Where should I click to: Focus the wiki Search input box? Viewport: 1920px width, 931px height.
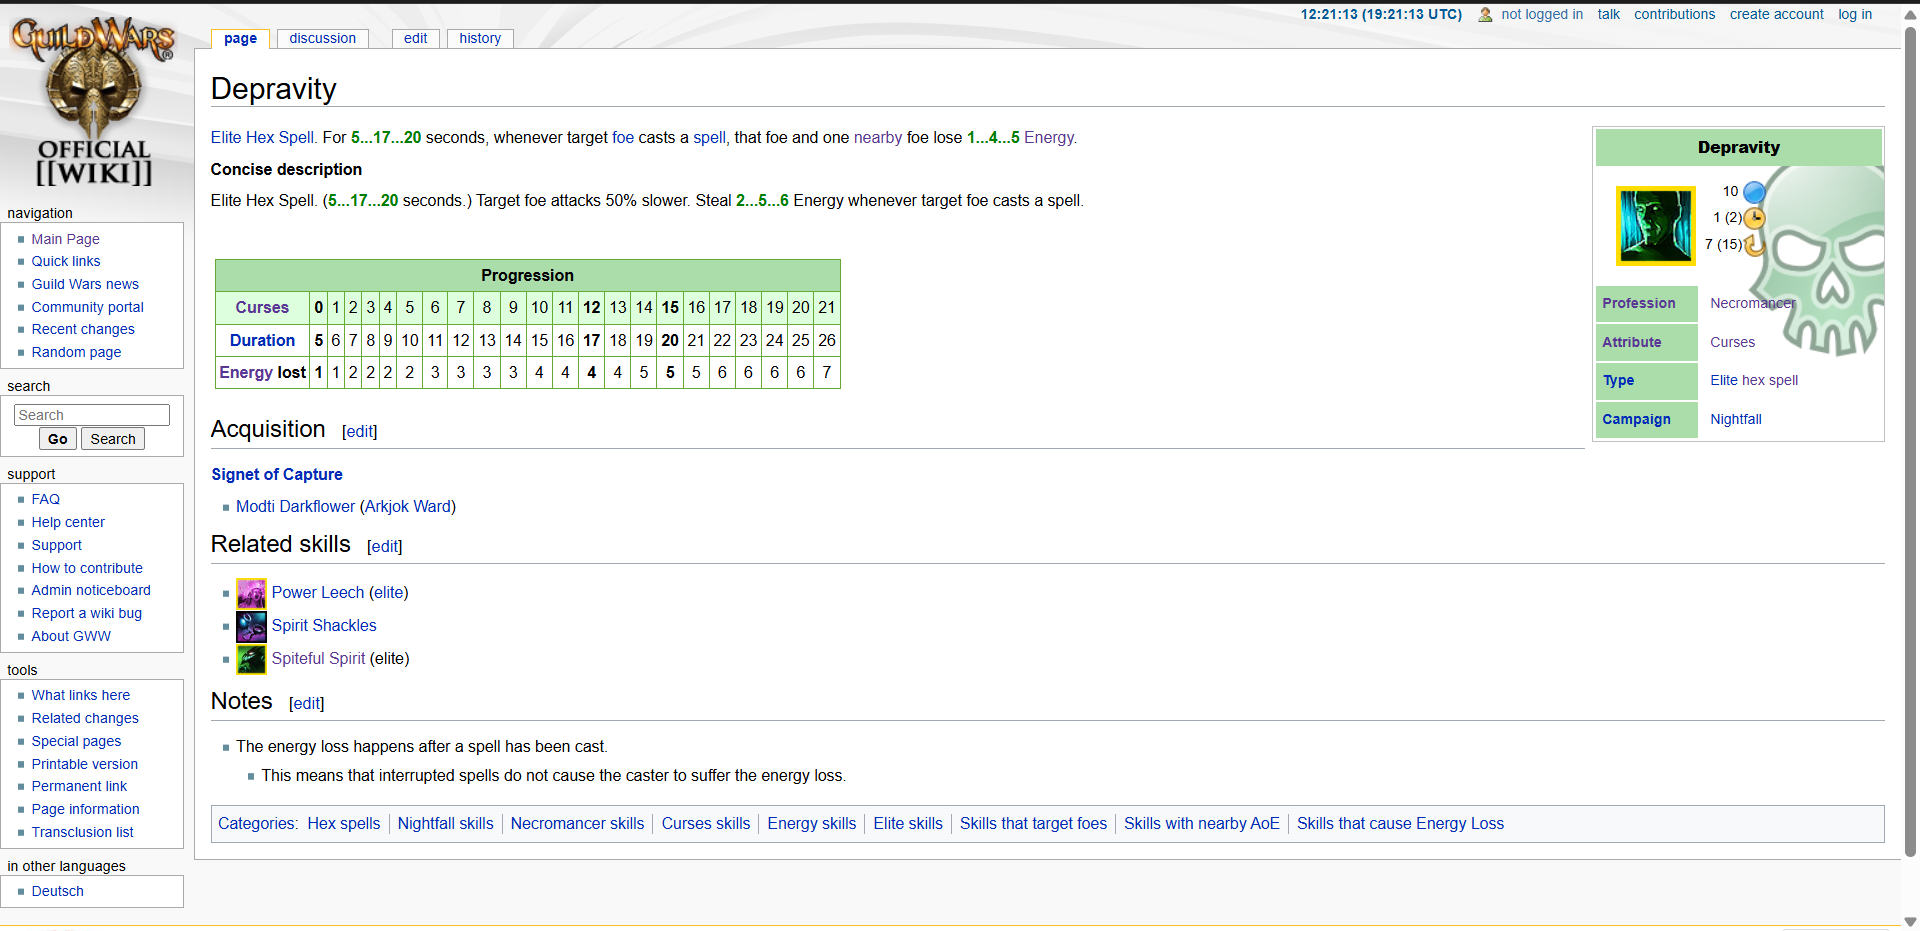pos(92,415)
